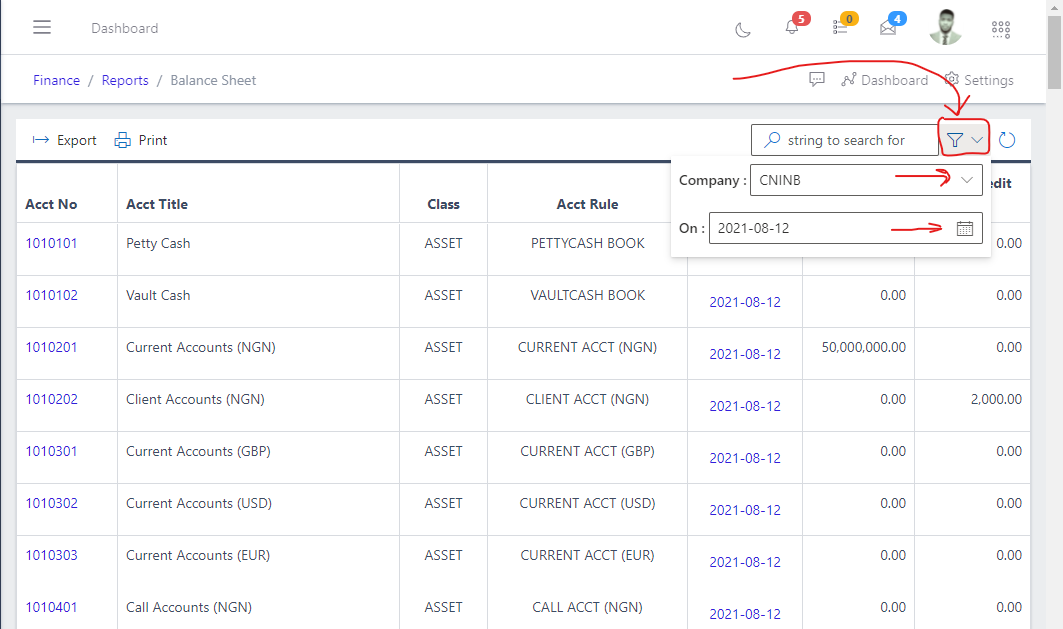Sort by Acct Rule column header
The image size is (1063, 629).
click(587, 204)
